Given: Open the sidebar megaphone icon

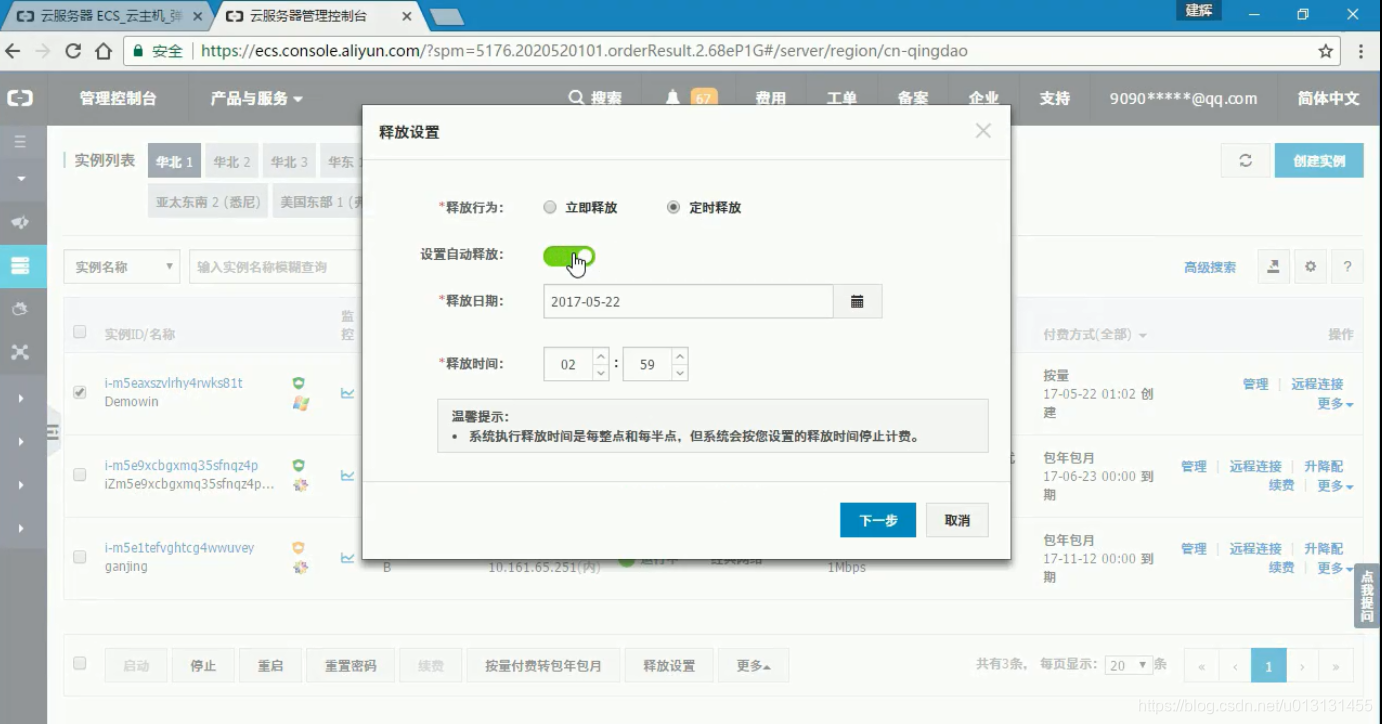Looking at the screenshot, I should pyautogui.click(x=21, y=222).
